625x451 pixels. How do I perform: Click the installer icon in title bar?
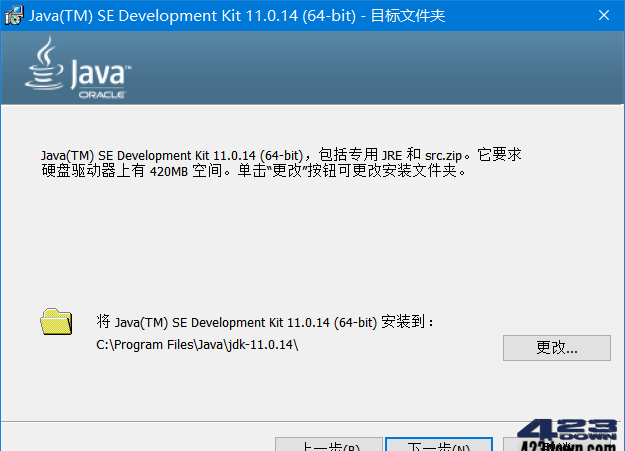tap(14, 16)
